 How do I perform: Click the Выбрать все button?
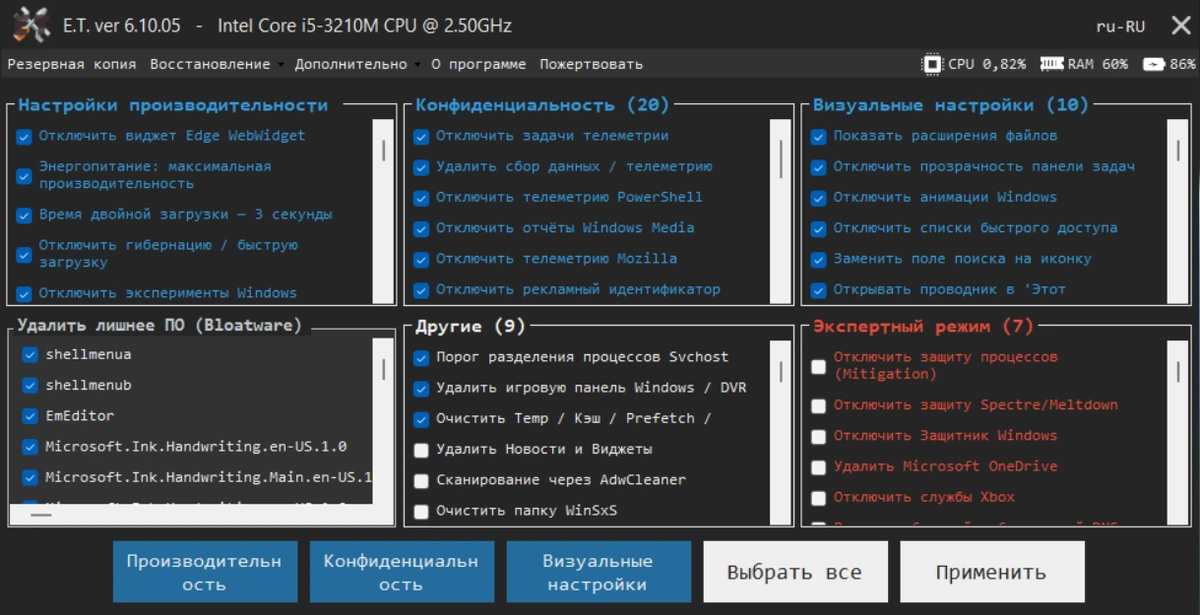pos(795,572)
